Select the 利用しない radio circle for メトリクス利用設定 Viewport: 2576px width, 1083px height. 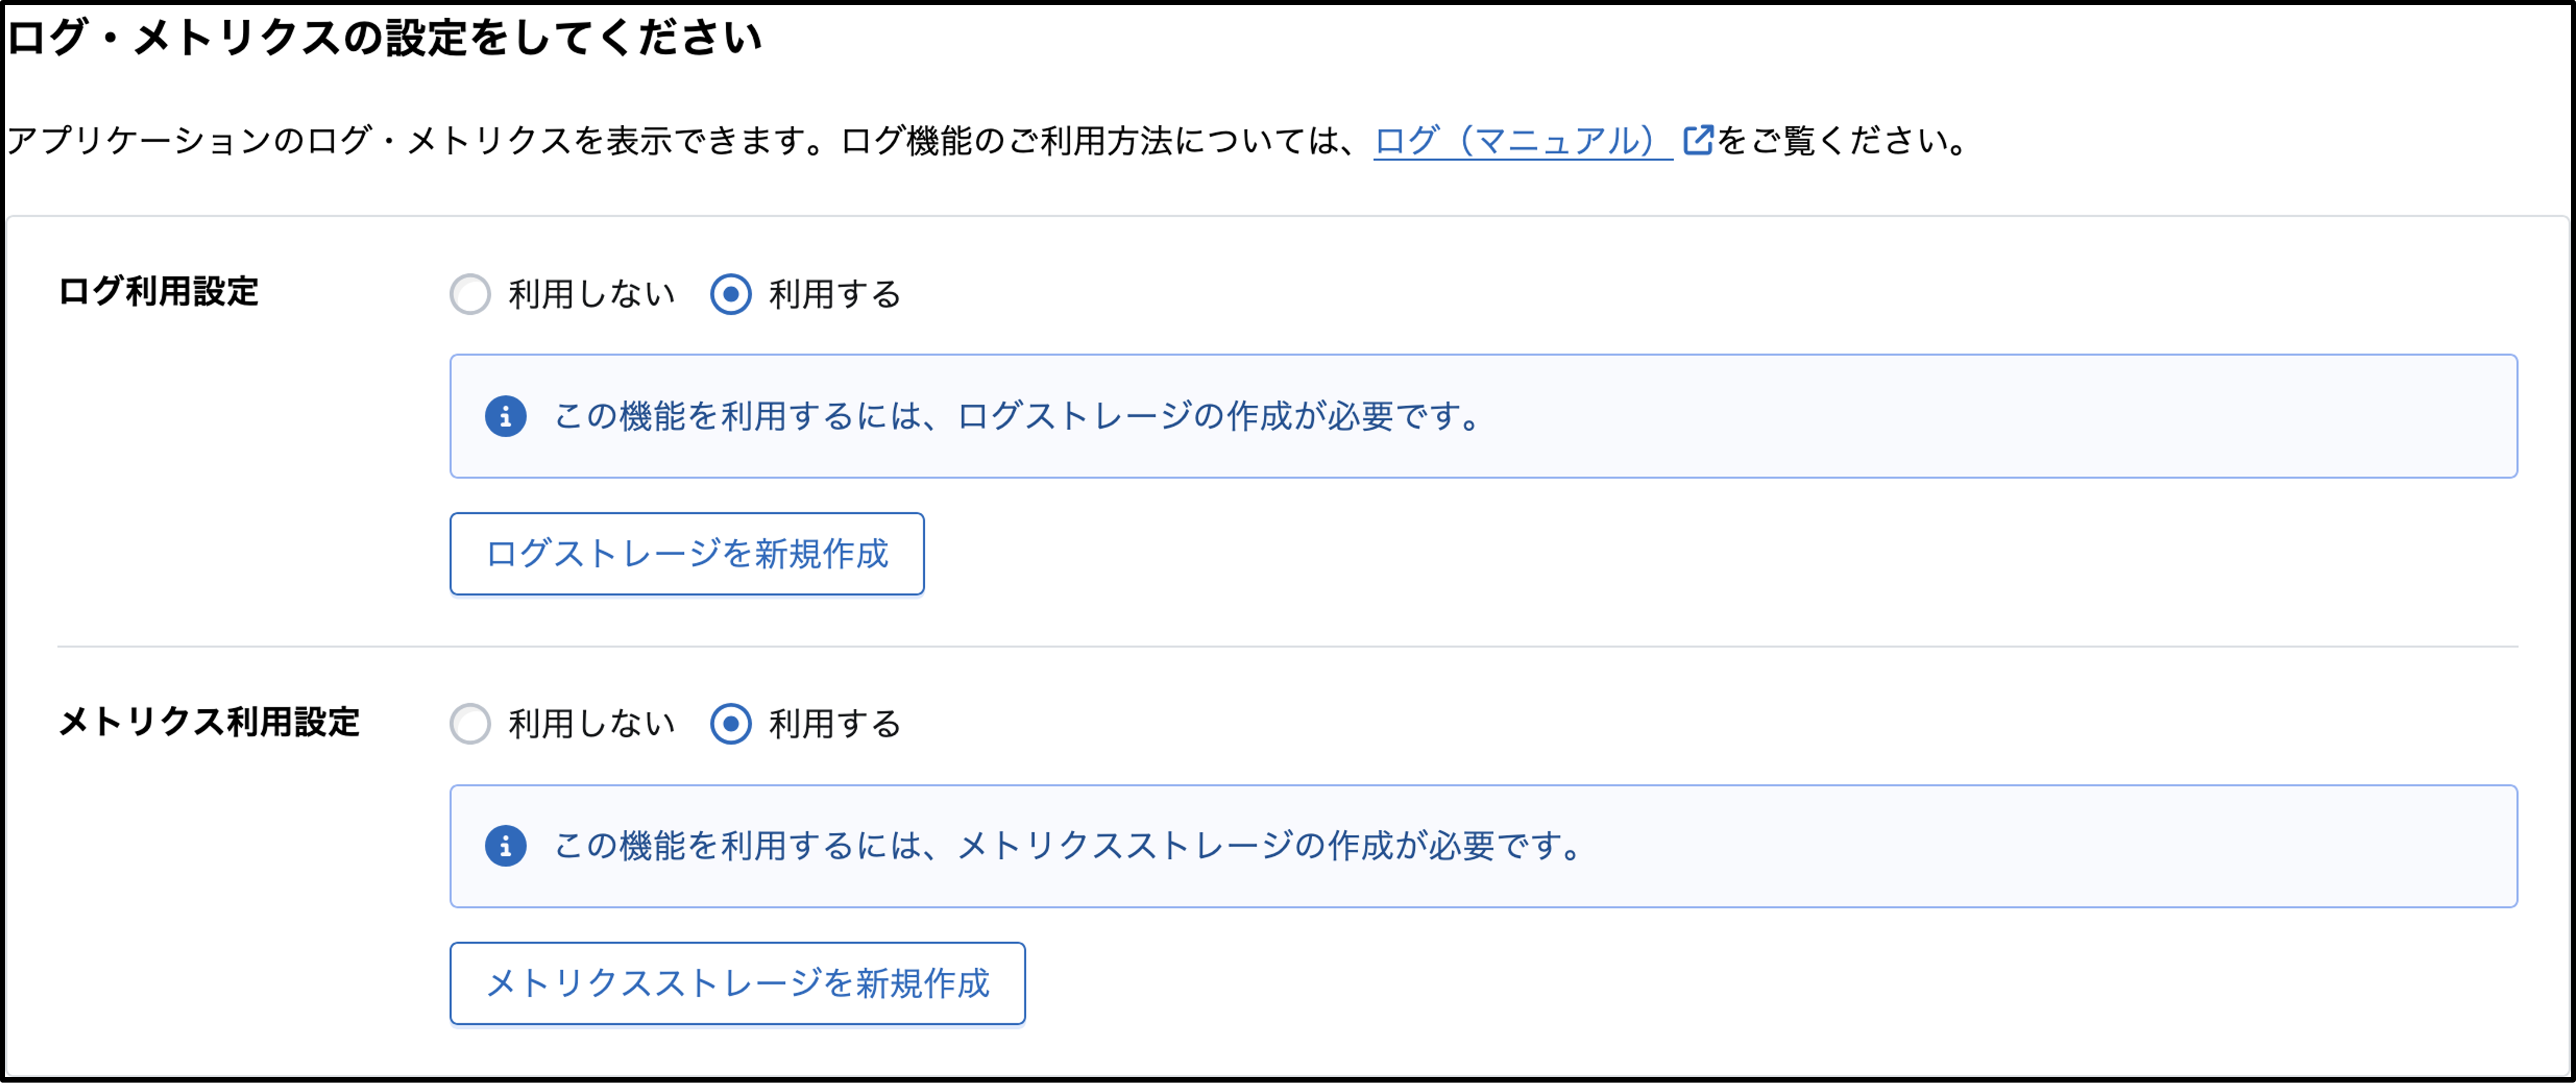(x=470, y=724)
